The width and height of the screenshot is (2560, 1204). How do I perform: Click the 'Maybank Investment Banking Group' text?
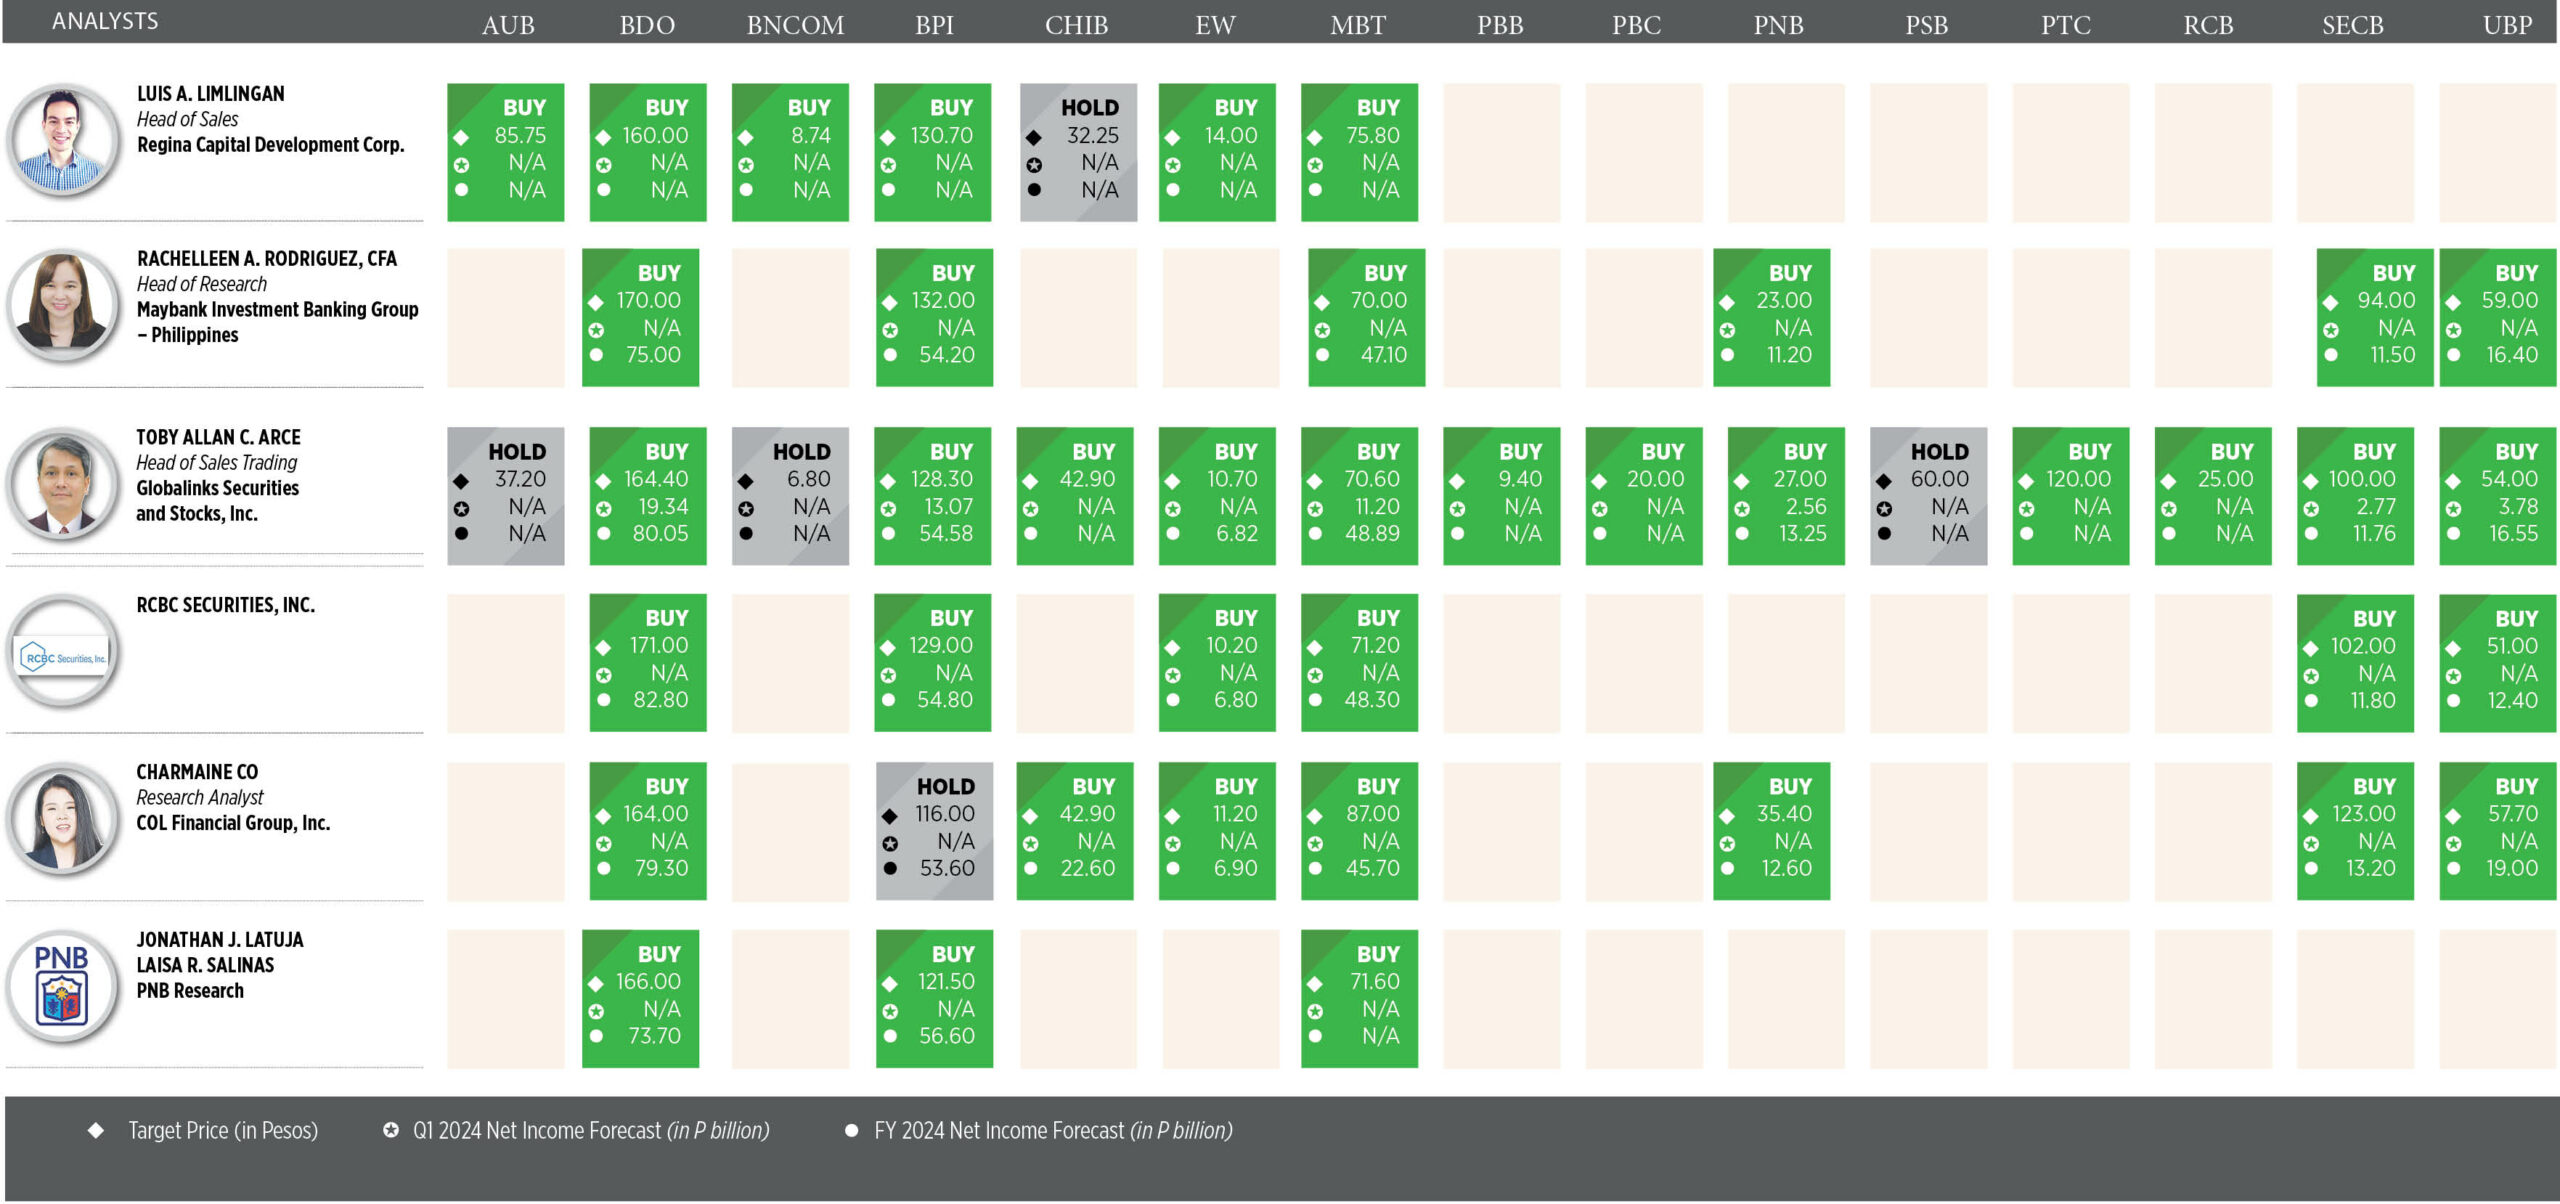tap(277, 310)
